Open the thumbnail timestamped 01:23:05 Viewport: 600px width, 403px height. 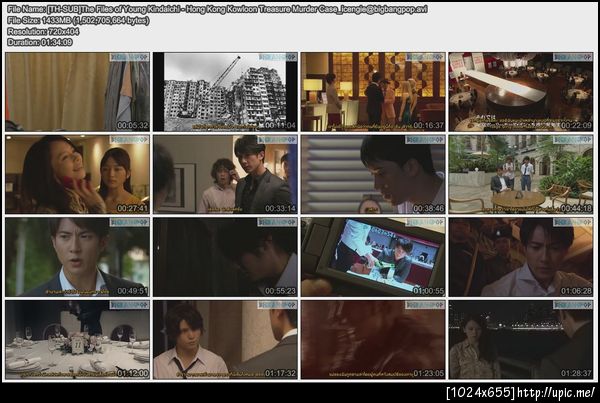(x=373, y=339)
